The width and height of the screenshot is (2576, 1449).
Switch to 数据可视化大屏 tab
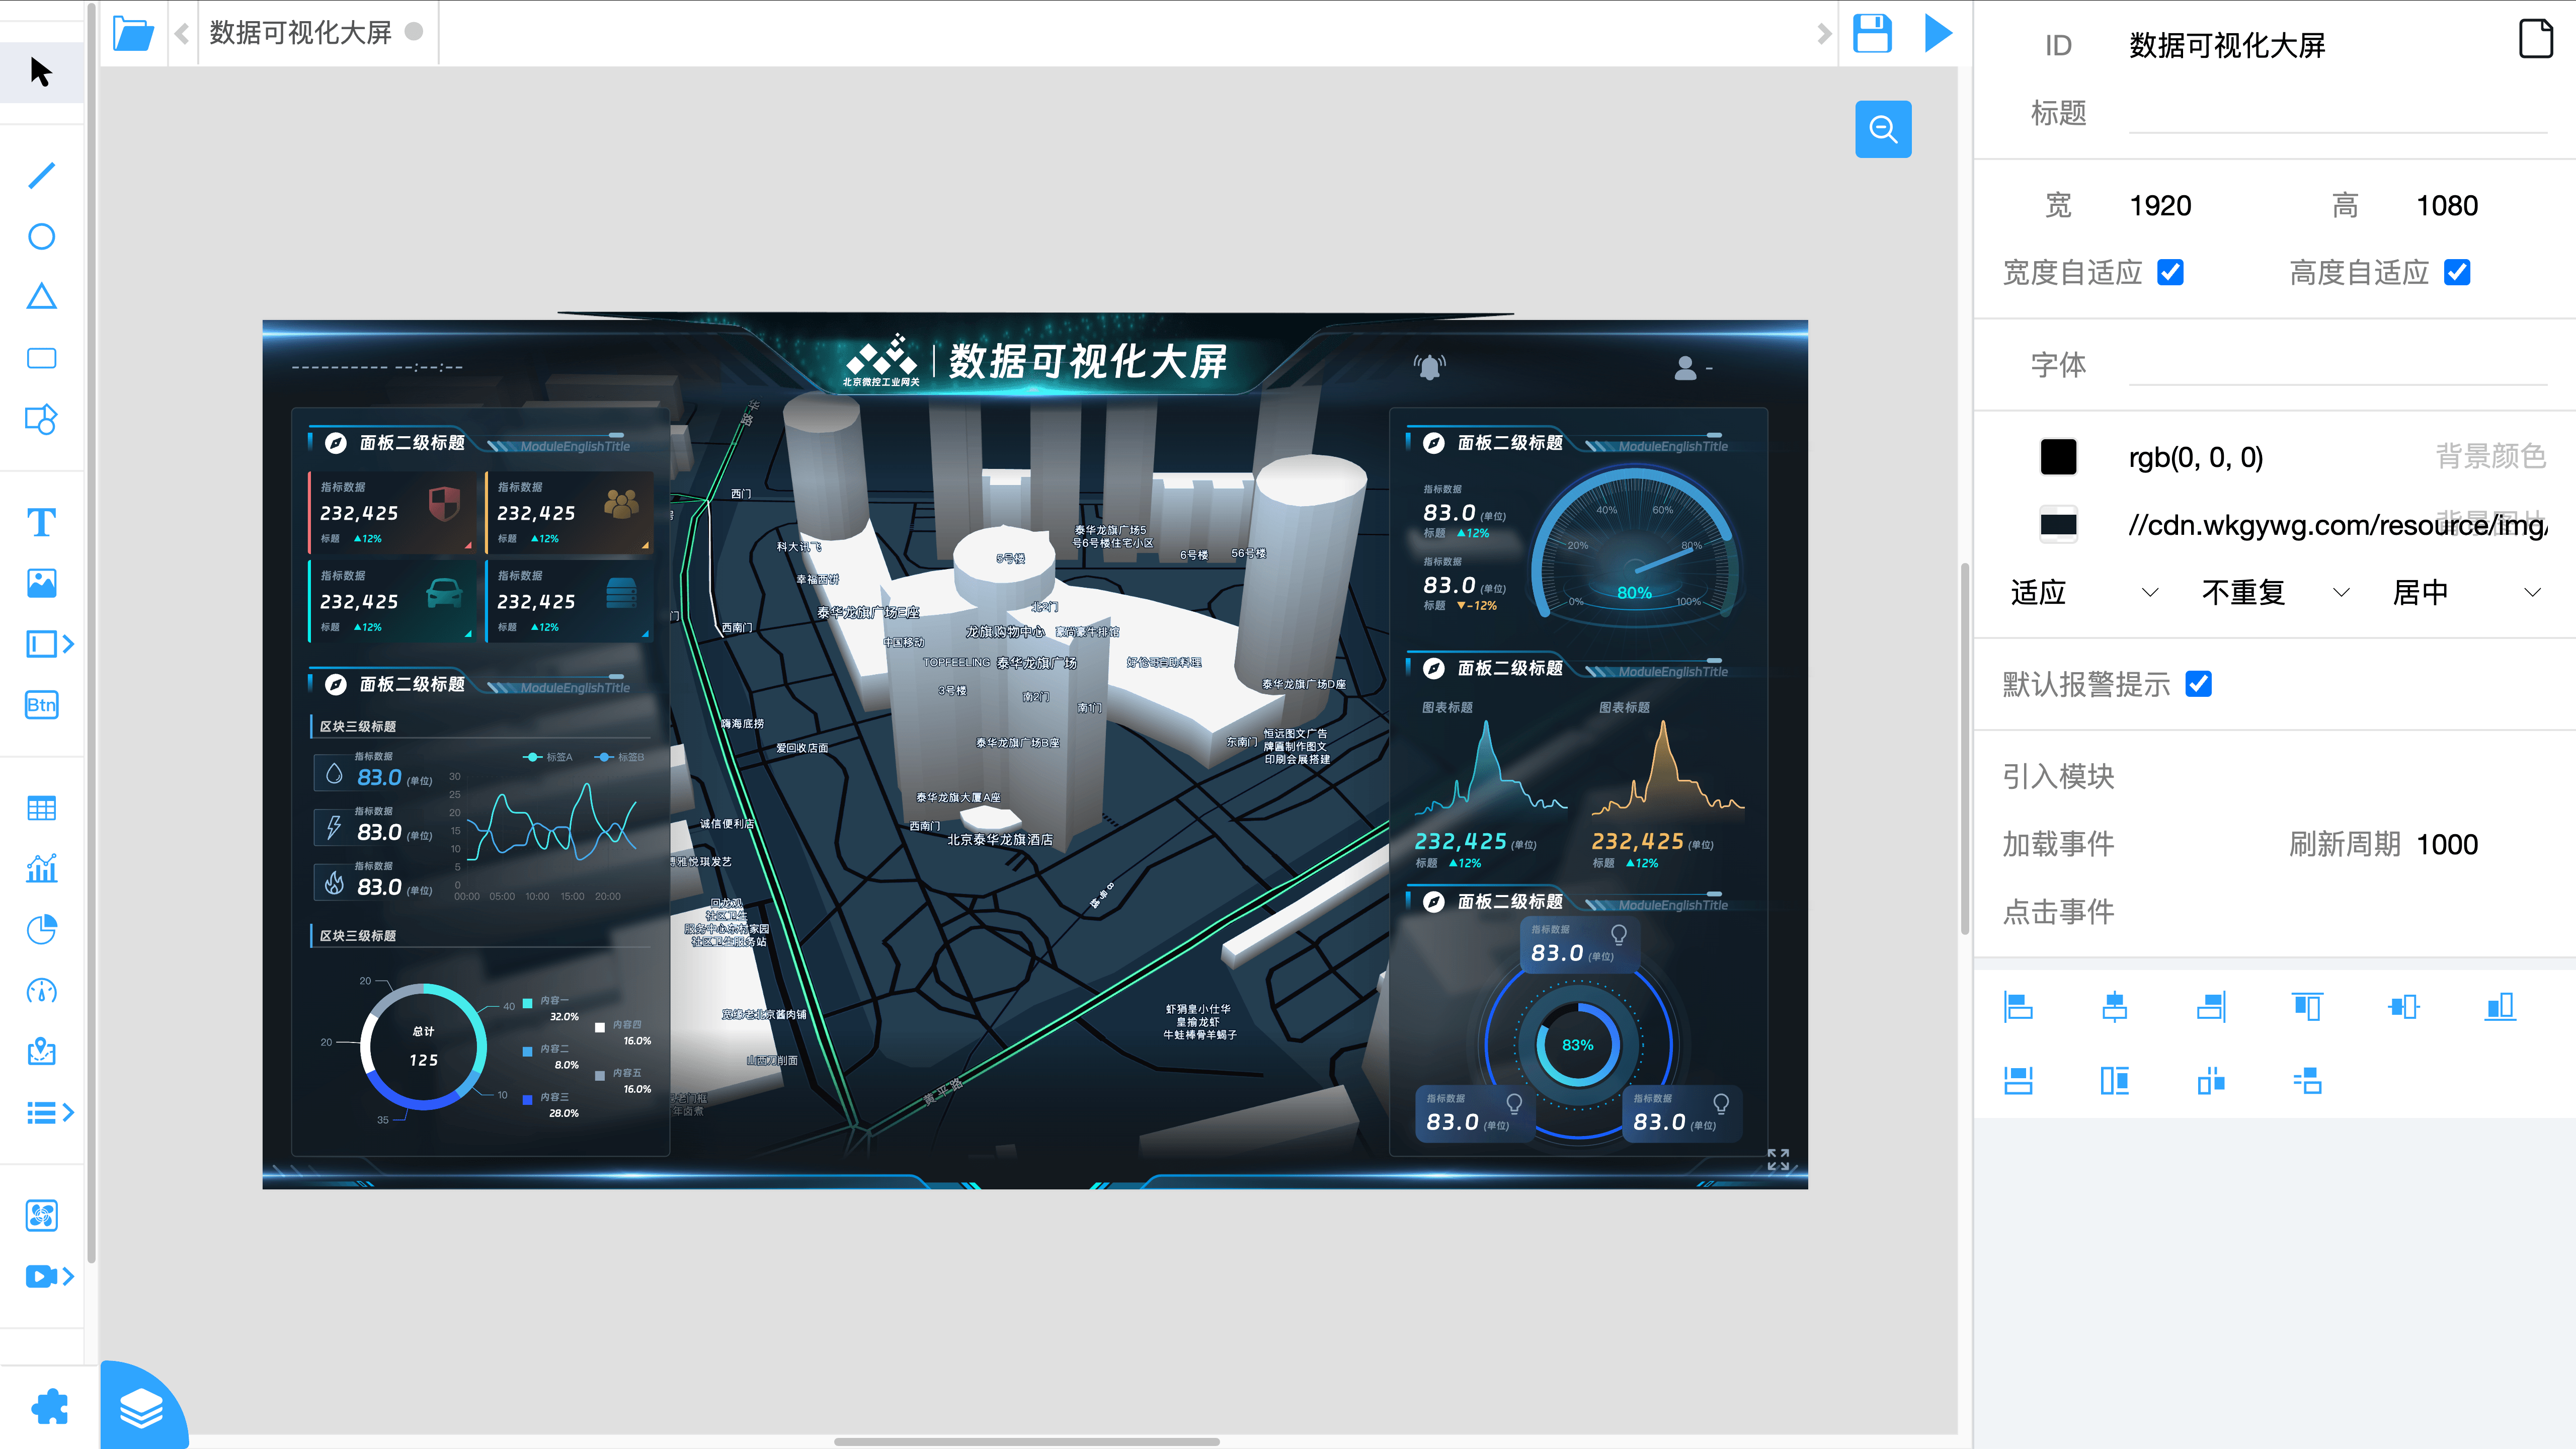300,33
